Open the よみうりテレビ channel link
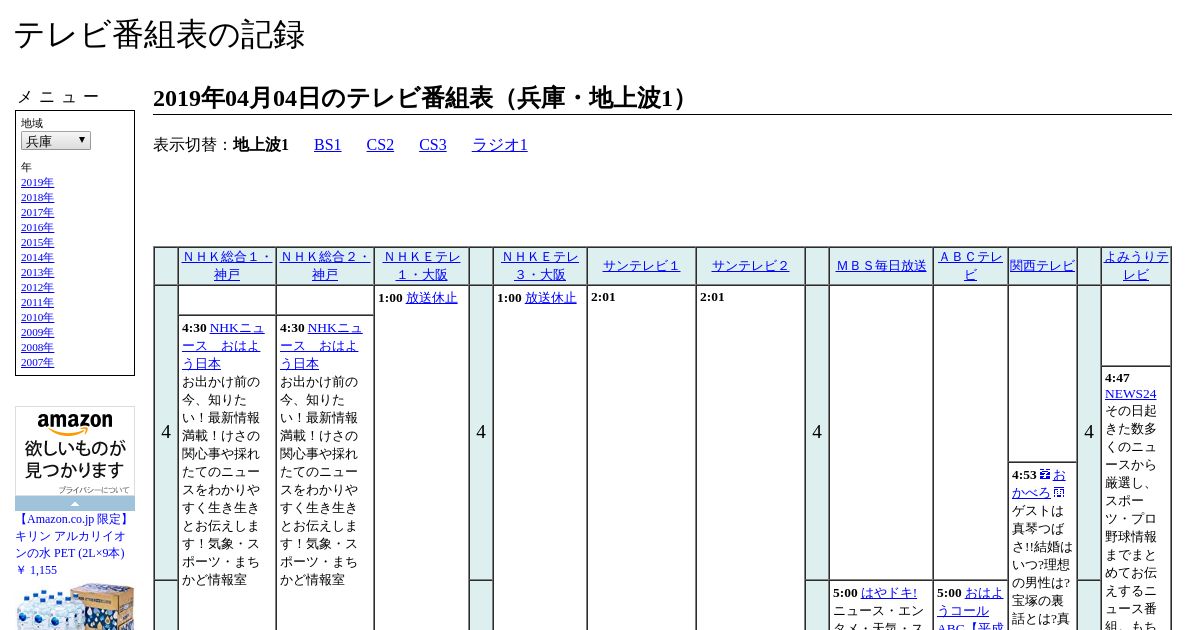 1136,266
